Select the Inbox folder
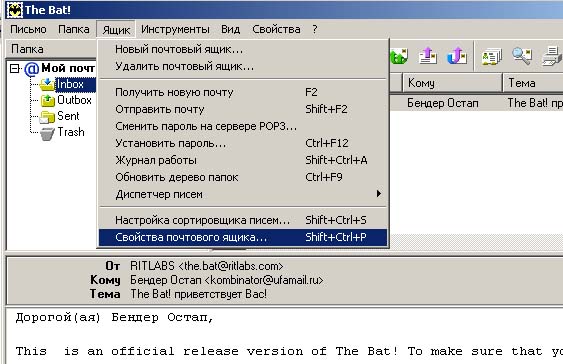This screenshot has height=364, width=563. coord(75,84)
